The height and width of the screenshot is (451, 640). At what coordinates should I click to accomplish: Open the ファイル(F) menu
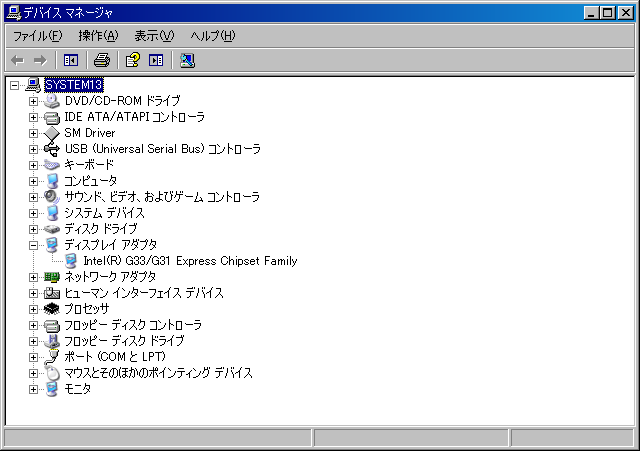tap(38, 36)
